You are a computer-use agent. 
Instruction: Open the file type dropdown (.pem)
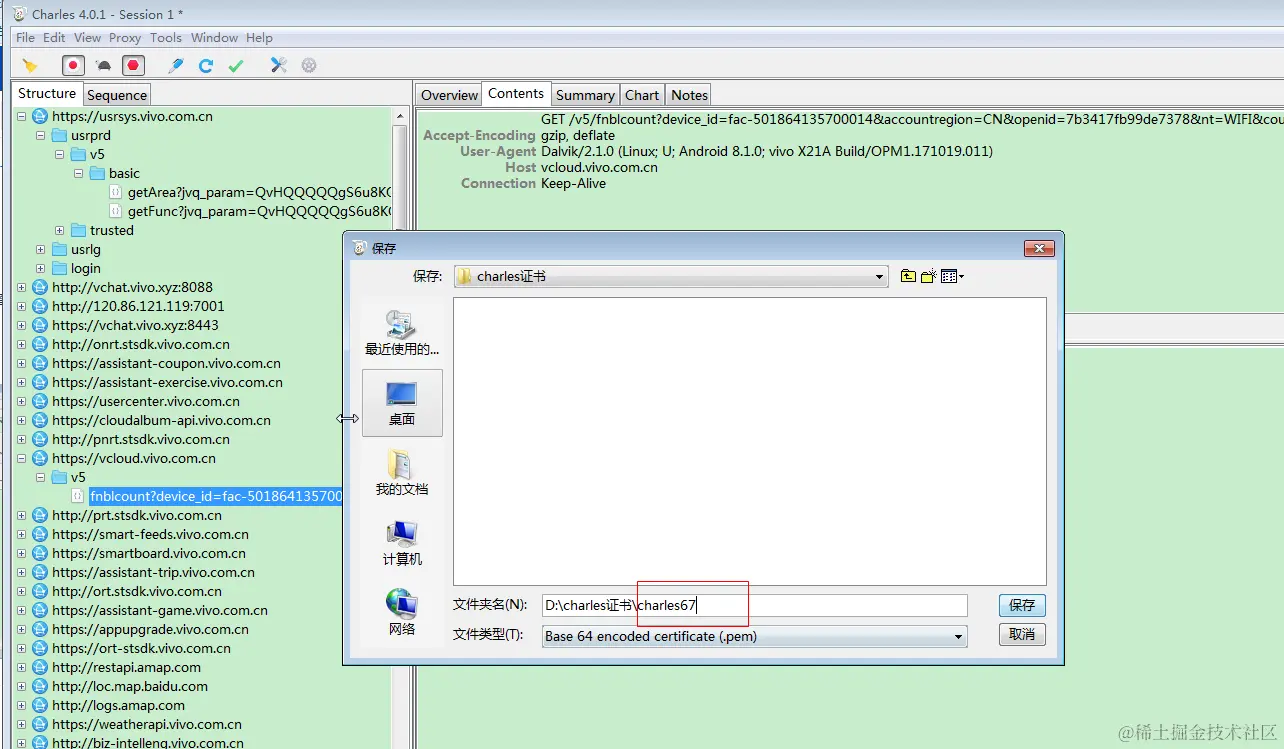[x=755, y=636]
